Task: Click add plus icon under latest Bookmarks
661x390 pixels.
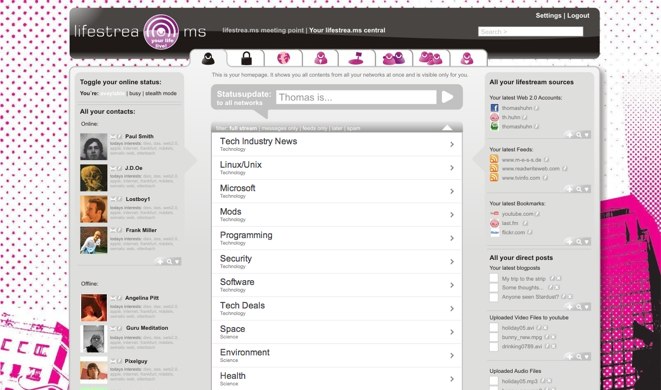Action: [570, 242]
